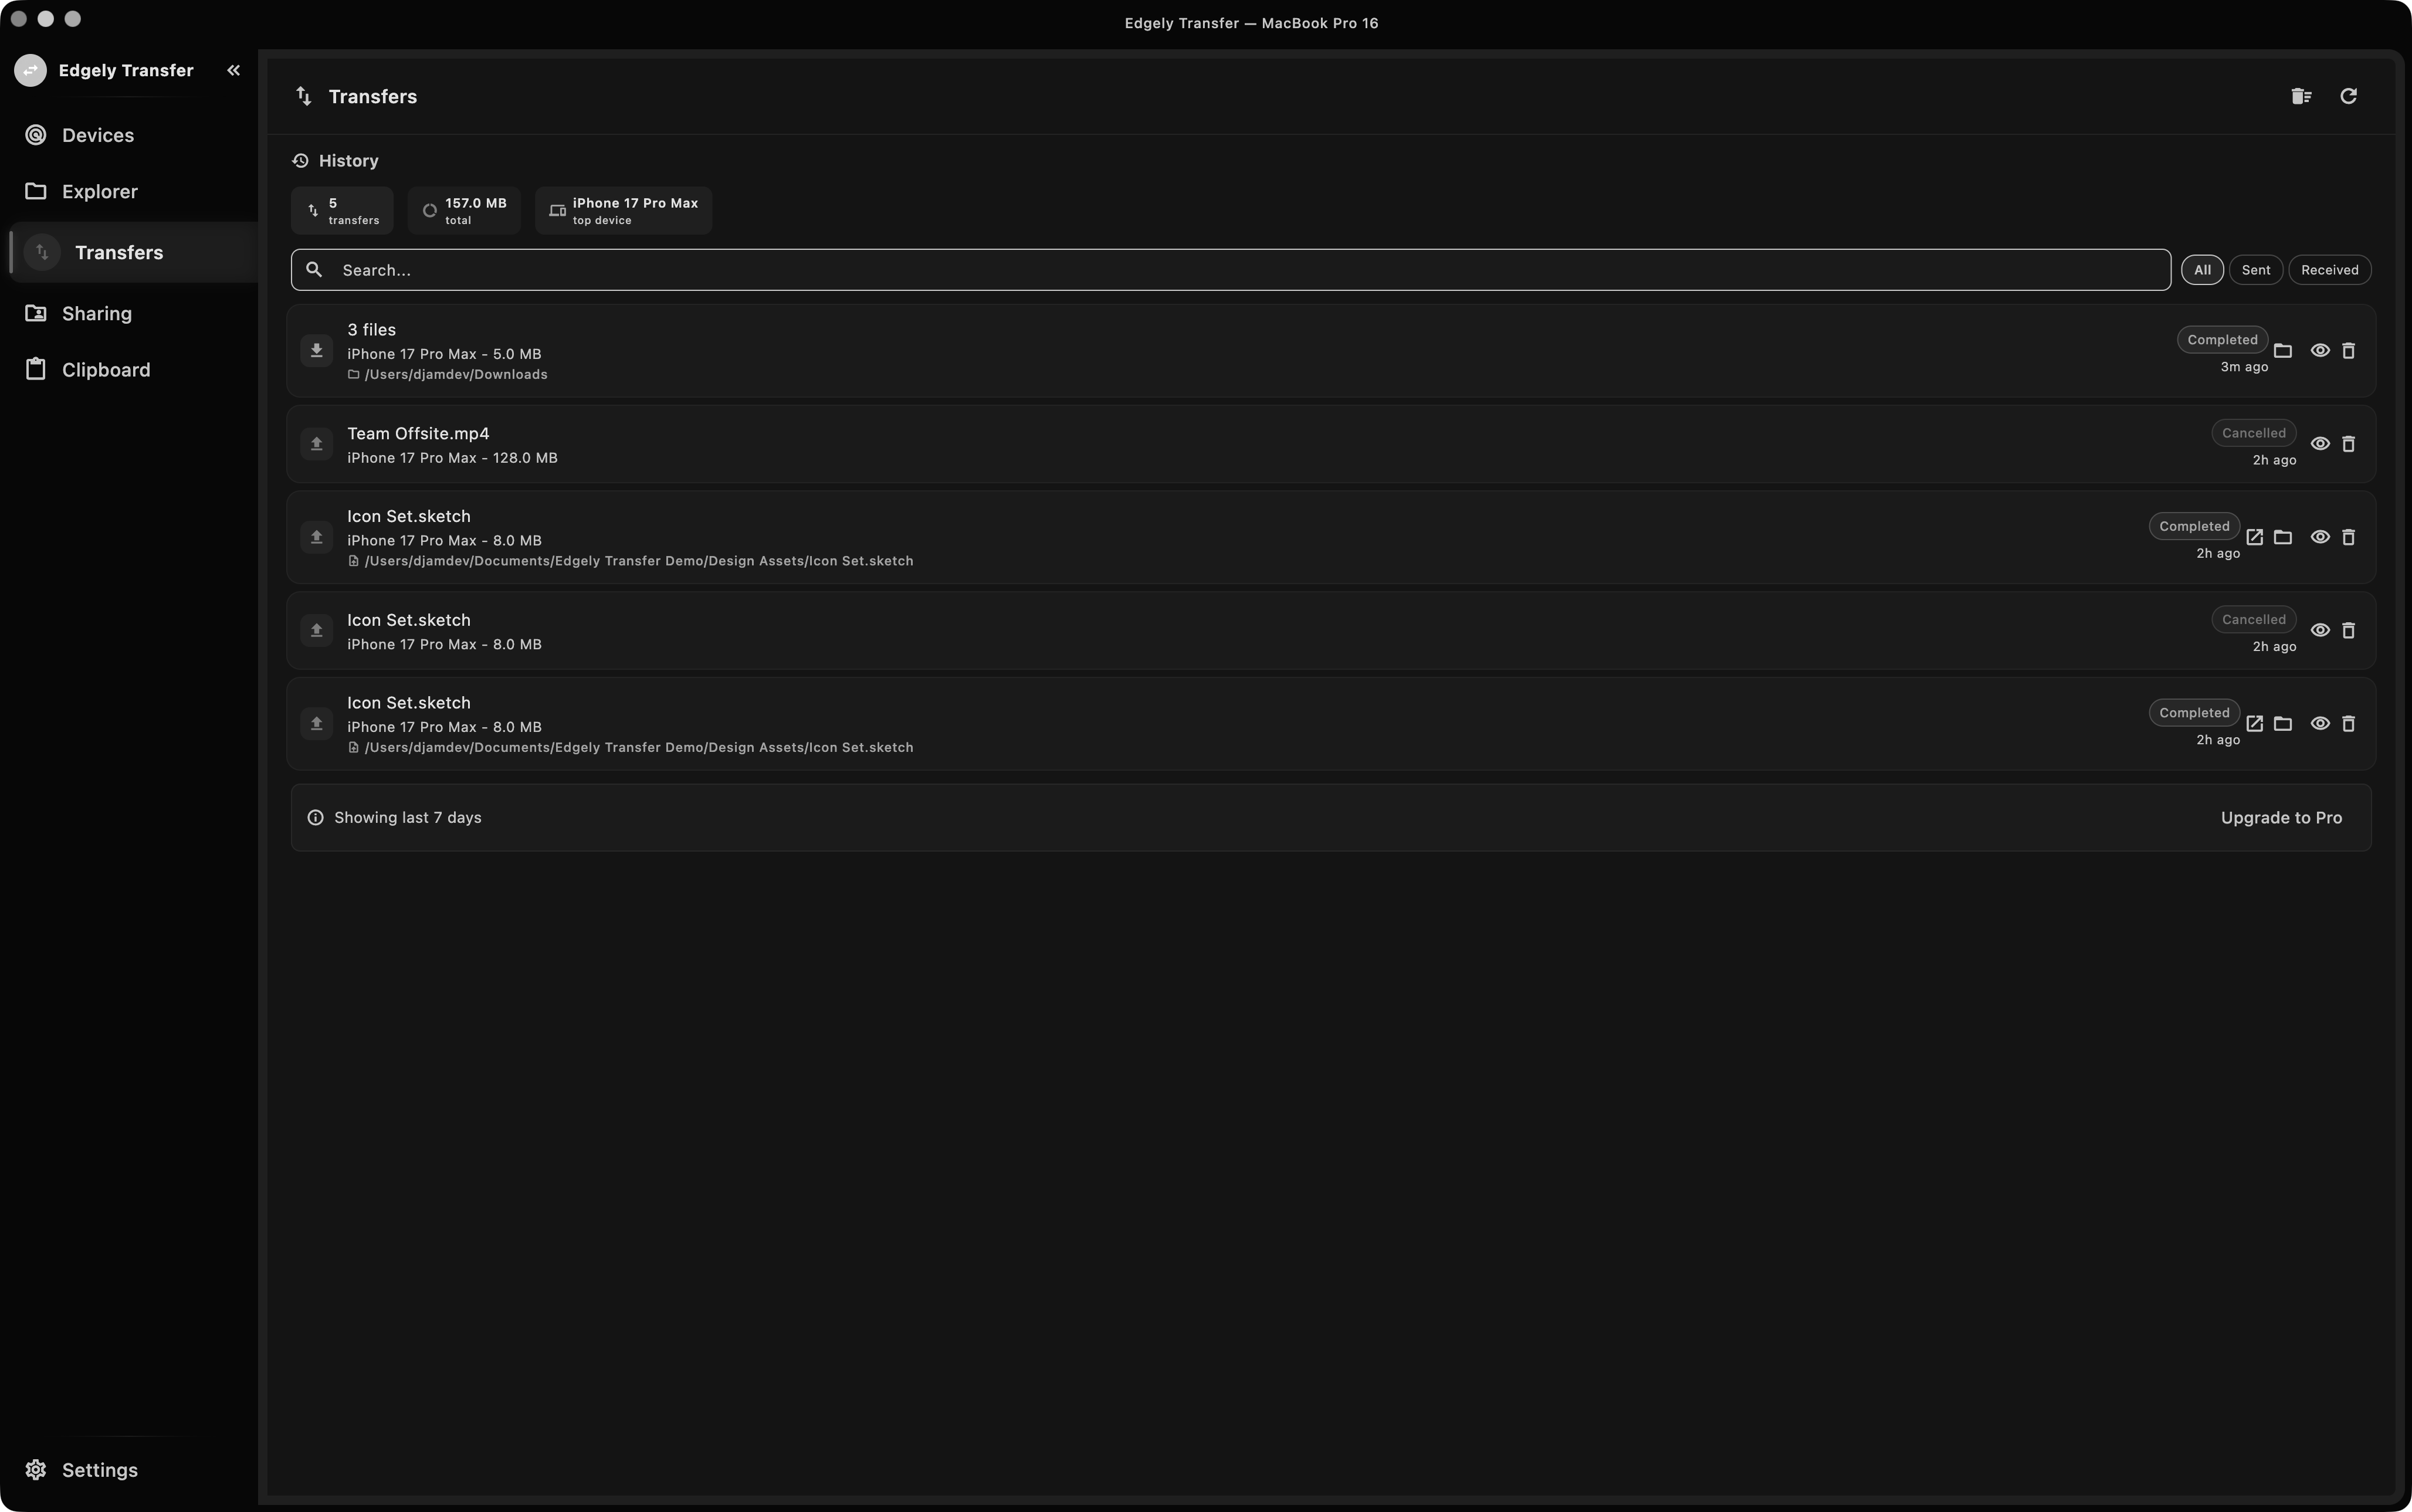Go to the Sharing section

tap(129, 313)
